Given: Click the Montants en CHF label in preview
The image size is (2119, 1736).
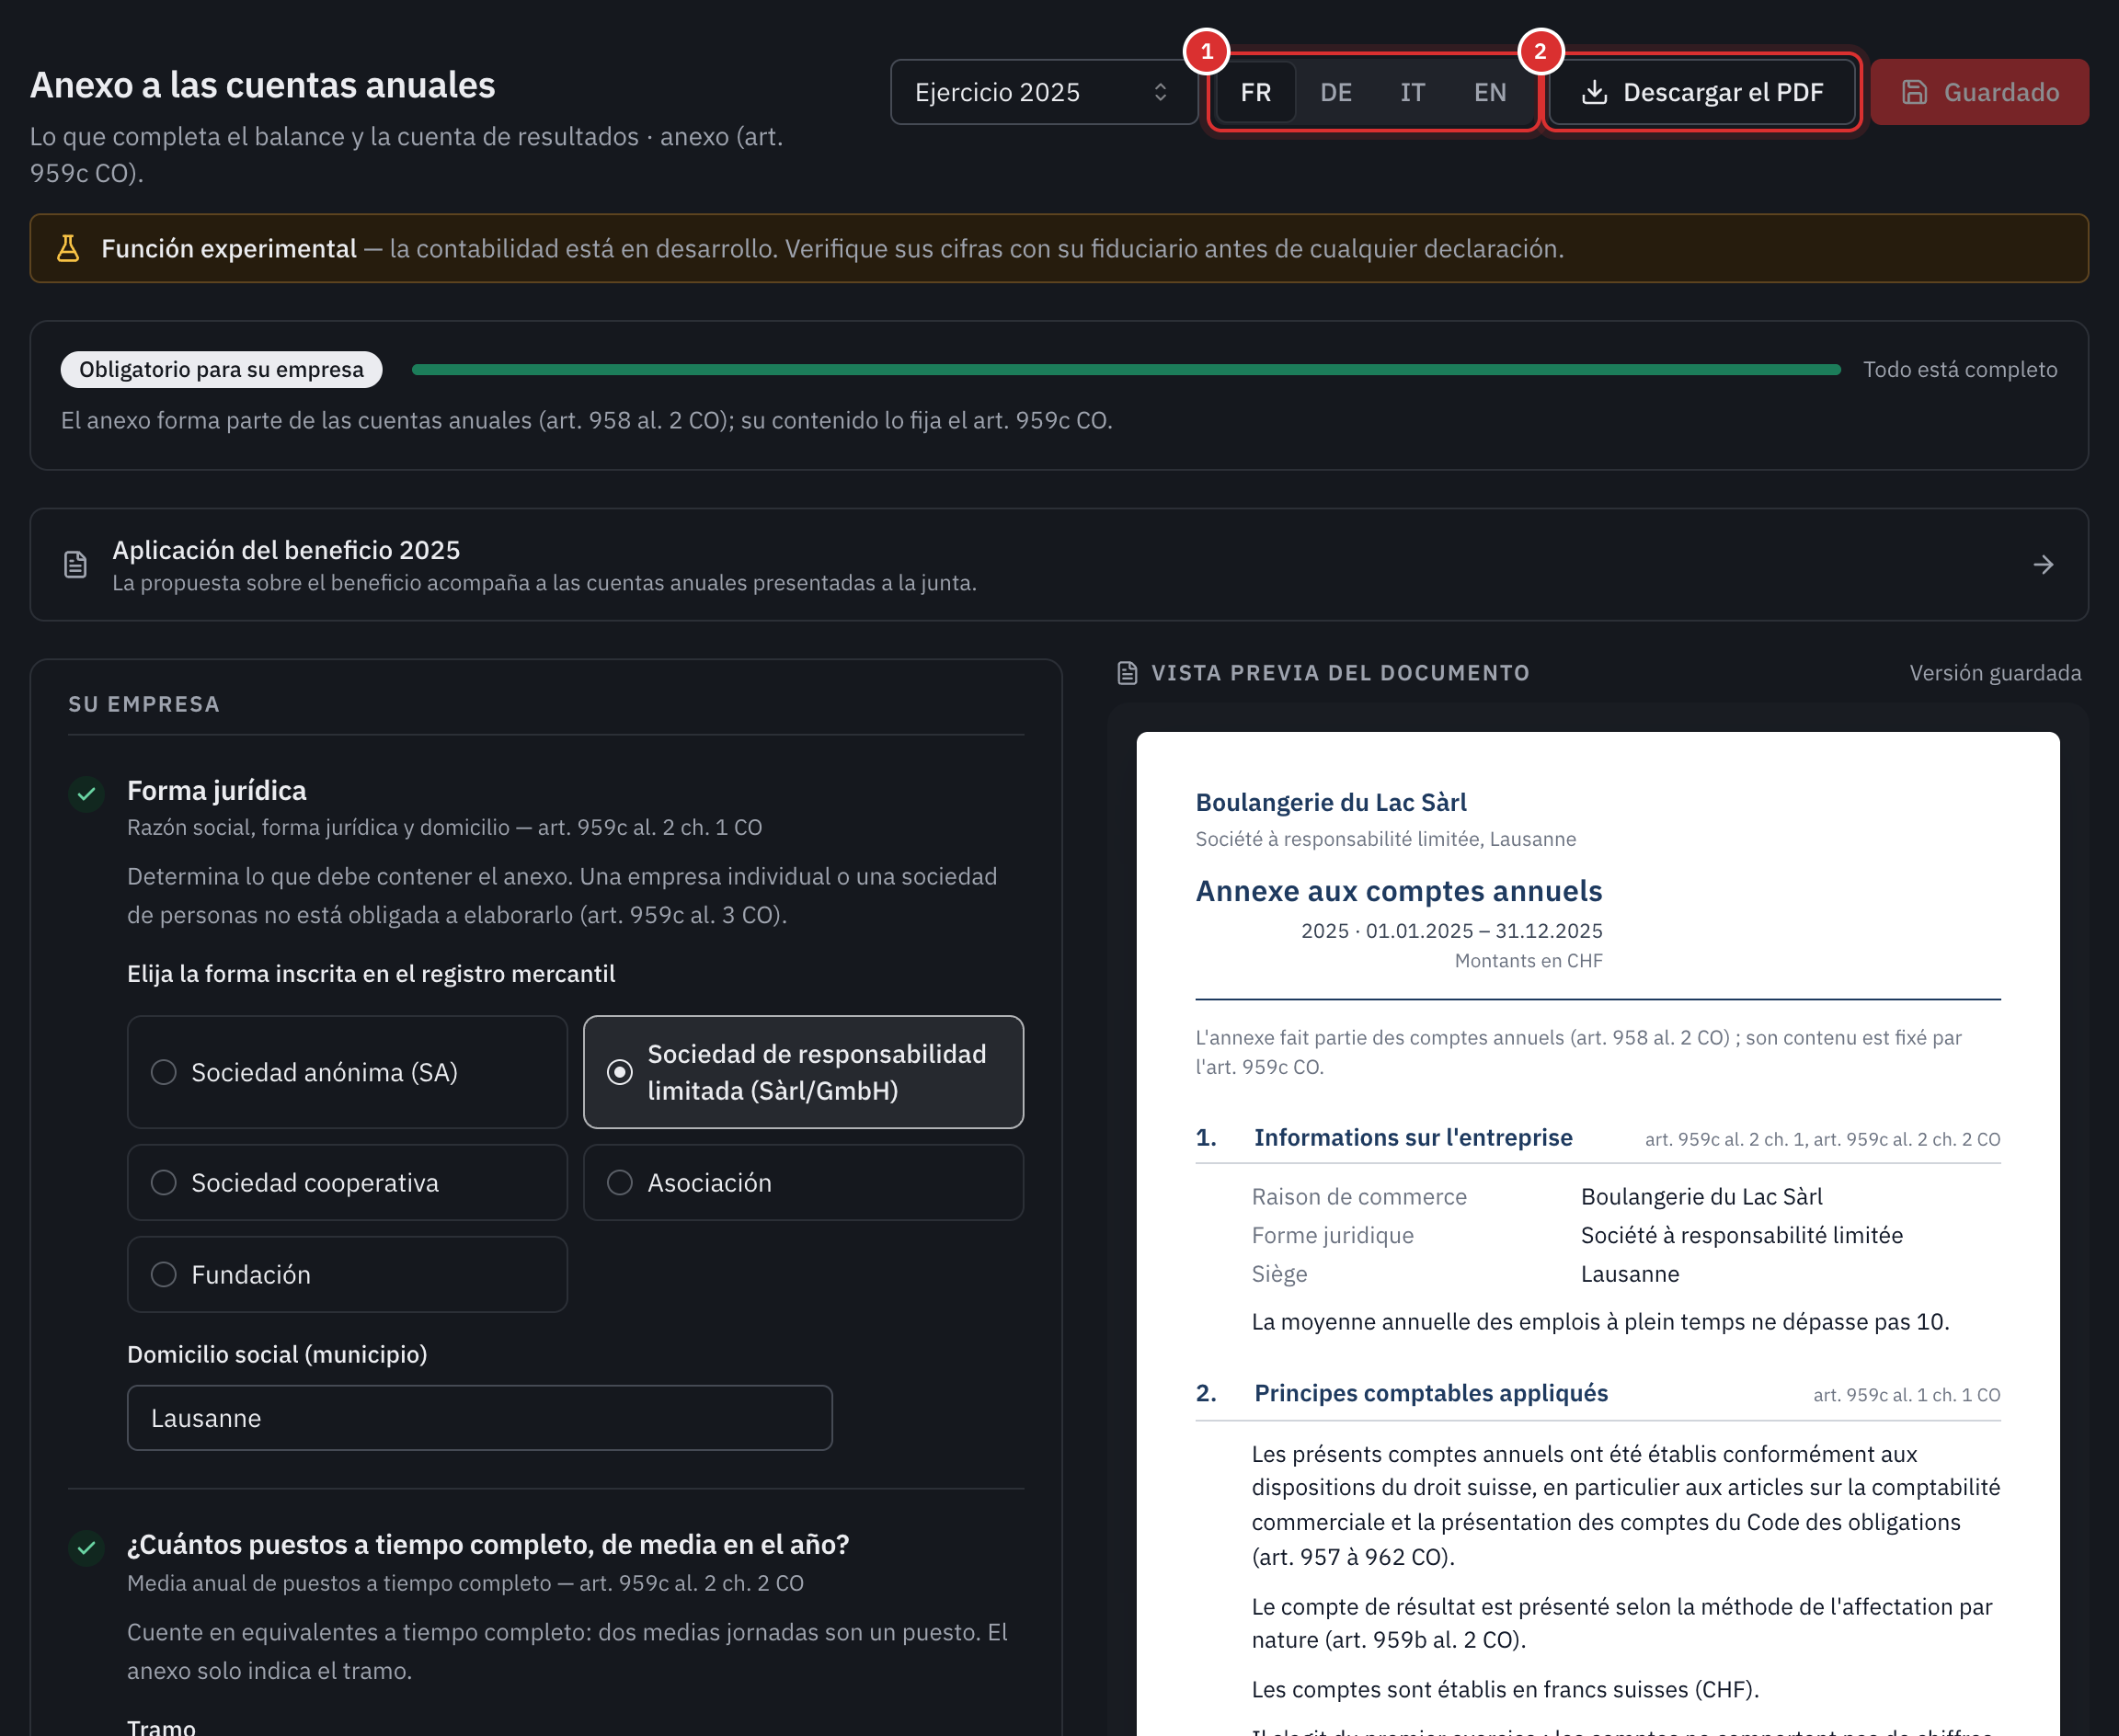Looking at the screenshot, I should 1528,960.
